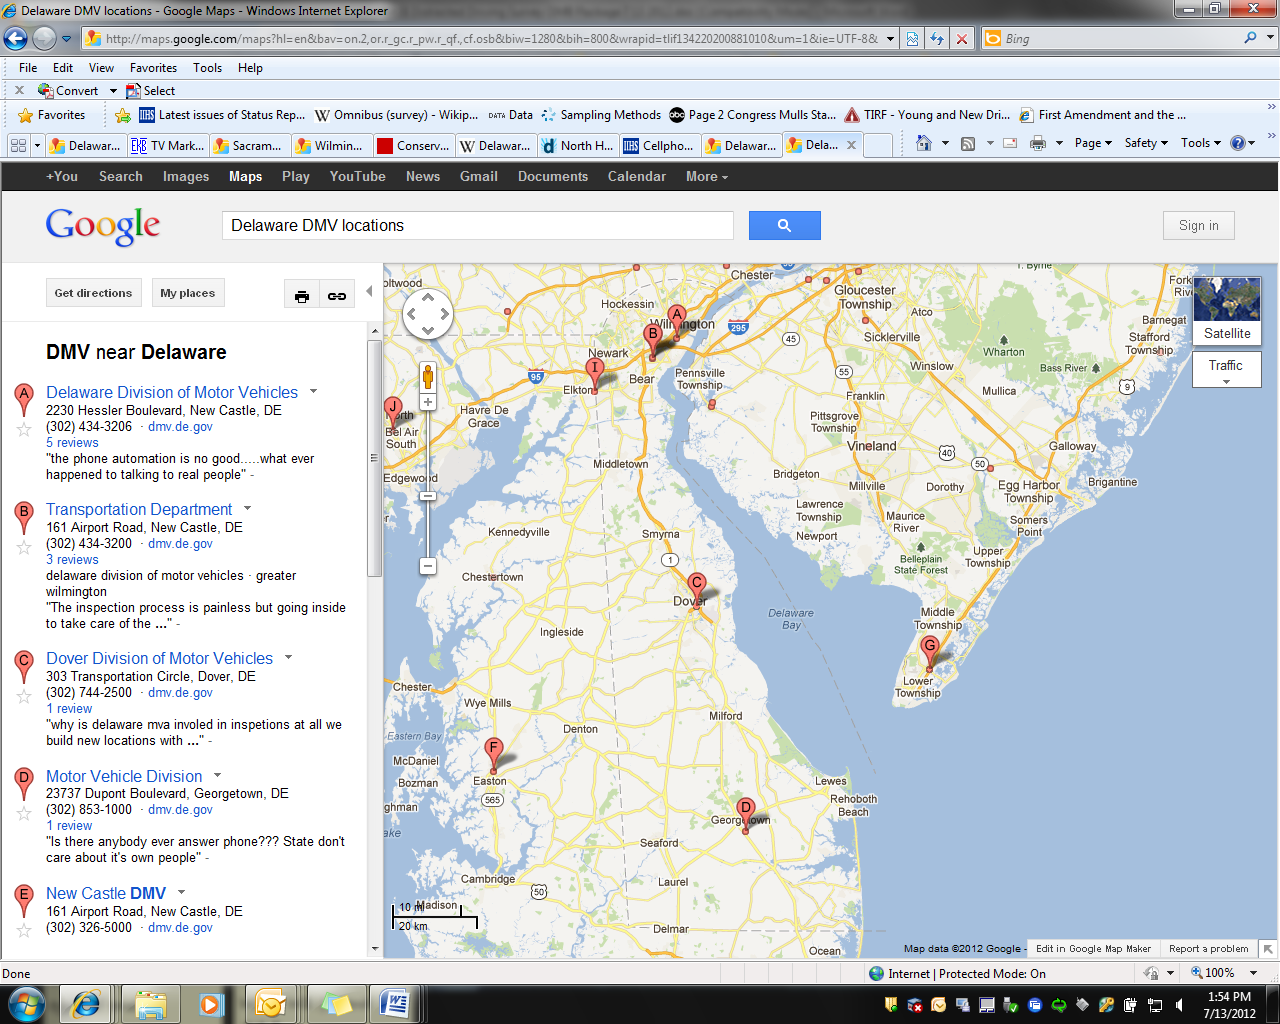Collapse the results side panel arrow

369,291
